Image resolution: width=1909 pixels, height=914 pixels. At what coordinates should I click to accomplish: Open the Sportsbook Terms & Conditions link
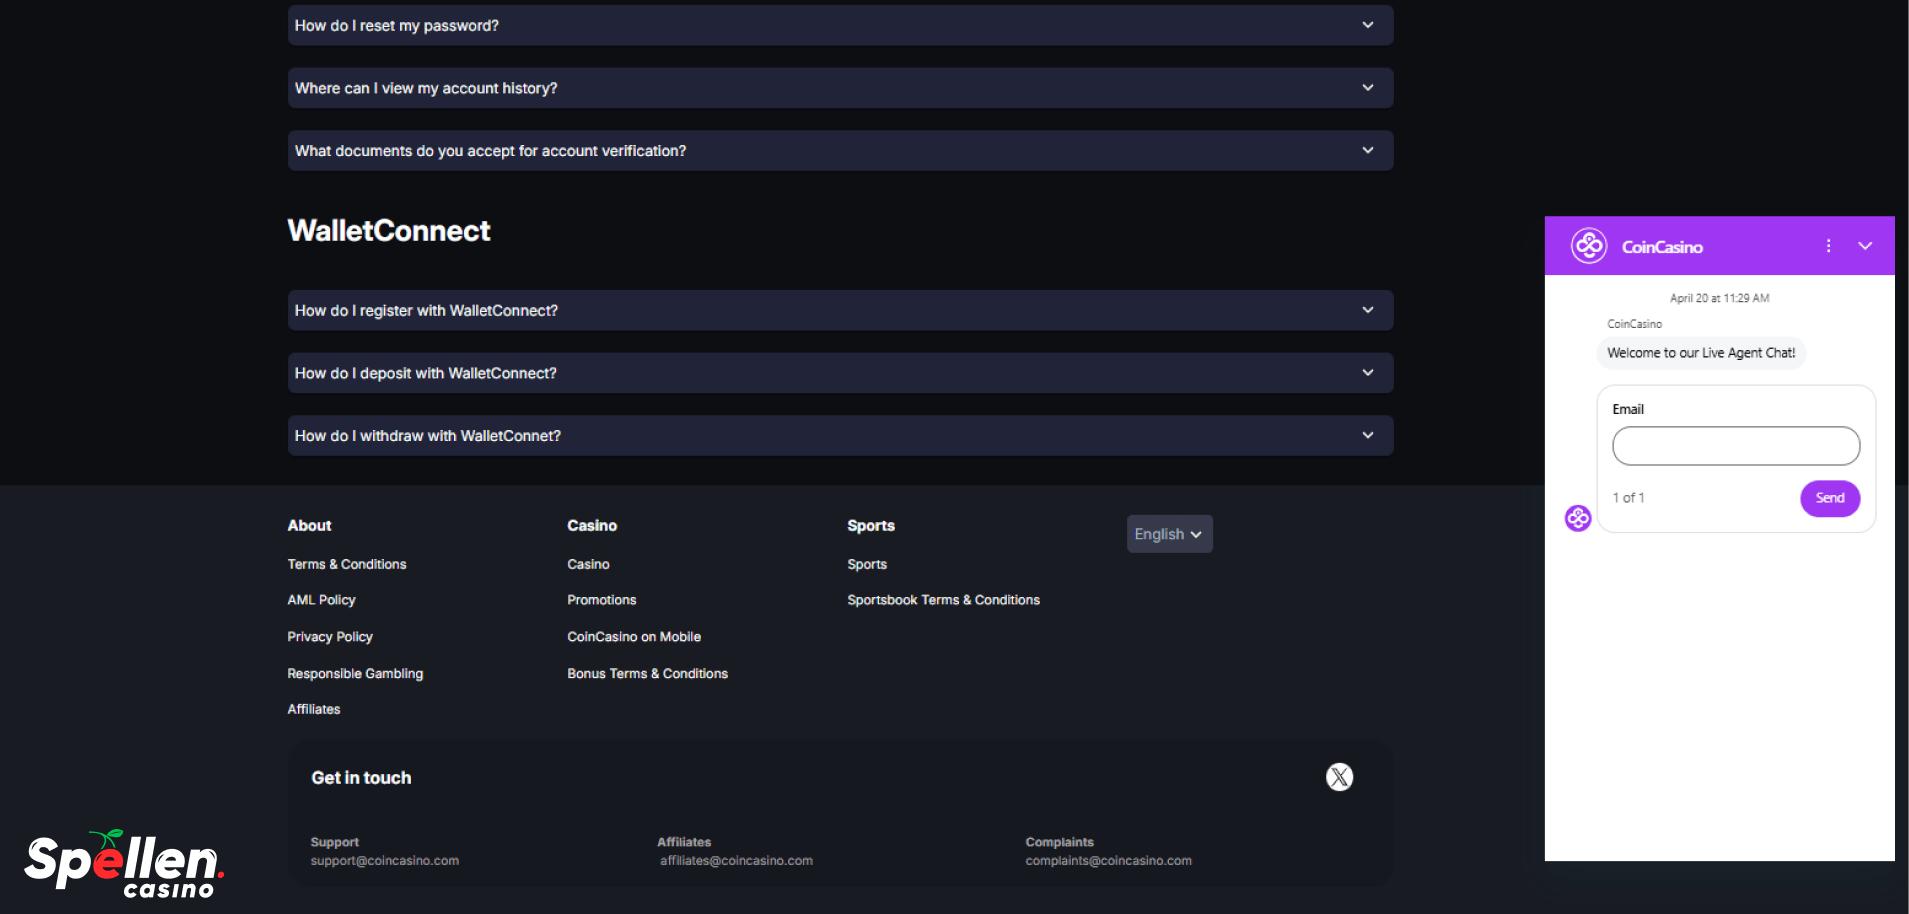click(943, 600)
